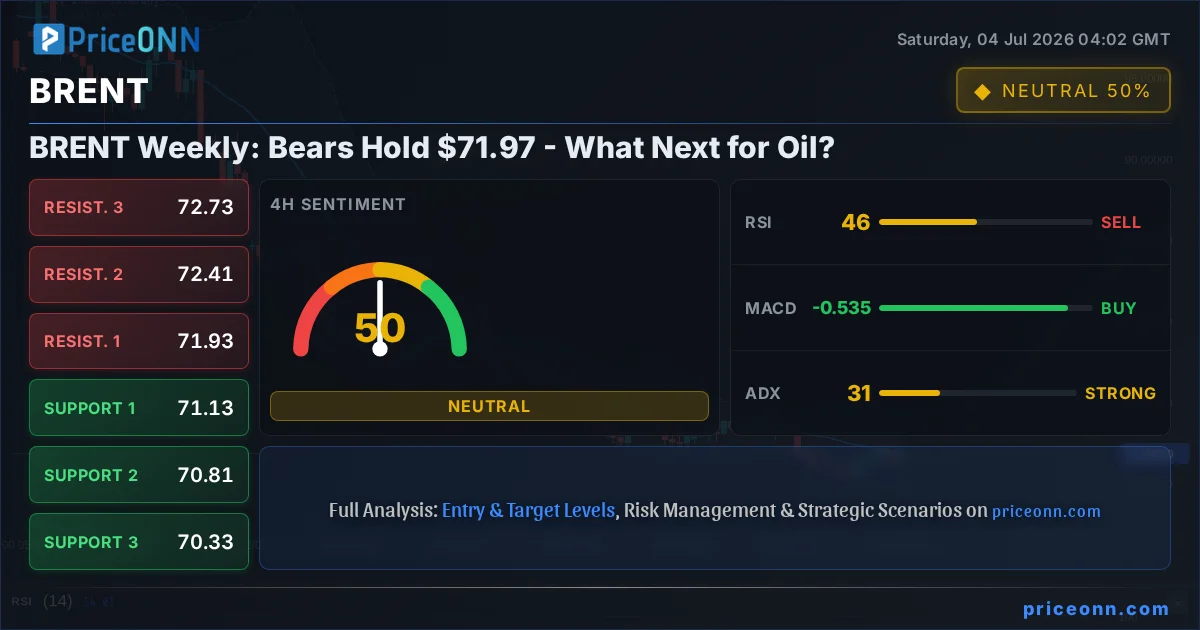
Task: Click the MACD green progress bar
Action: coord(985,308)
